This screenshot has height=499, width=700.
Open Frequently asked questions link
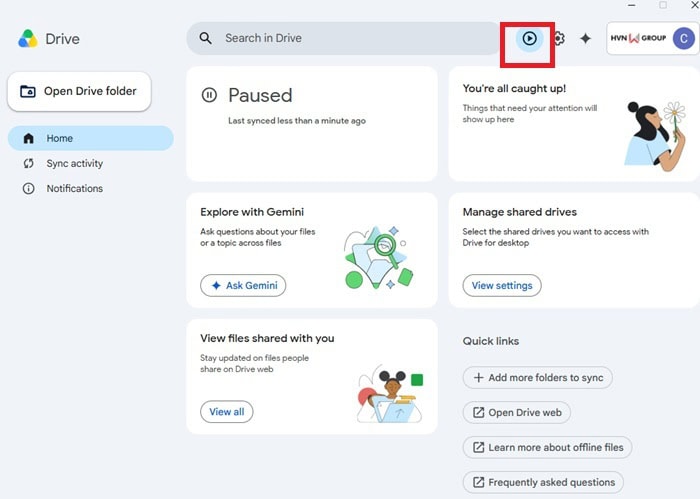pyautogui.click(x=543, y=482)
